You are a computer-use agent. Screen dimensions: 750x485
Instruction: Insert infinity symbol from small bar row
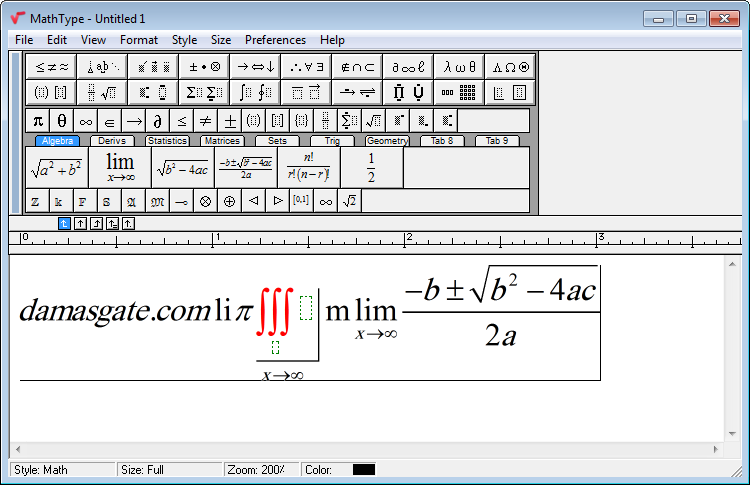click(86, 121)
